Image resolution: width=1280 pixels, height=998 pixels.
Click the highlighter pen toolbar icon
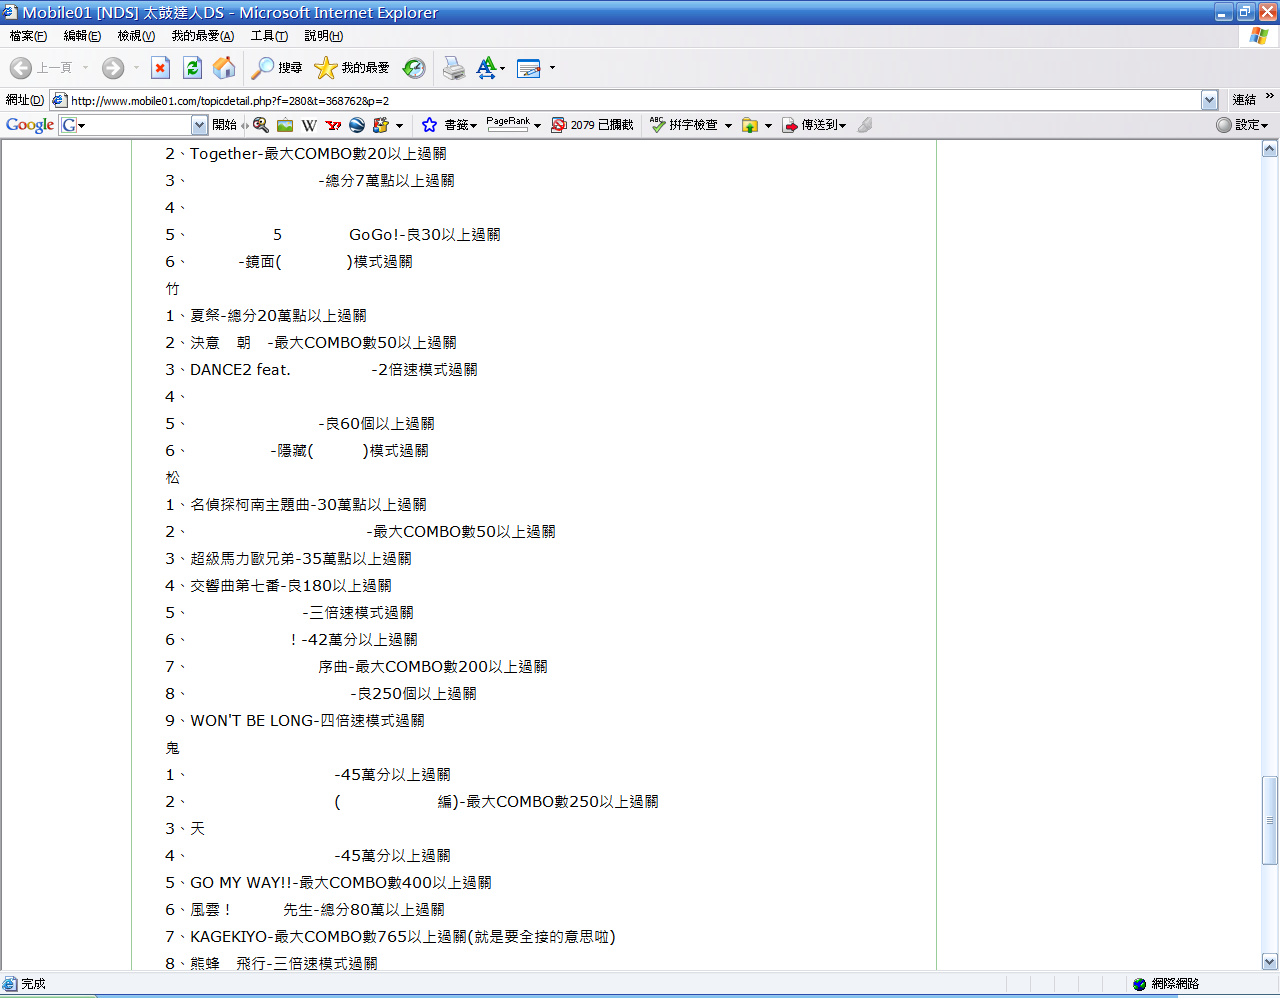click(x=865, y=125)
